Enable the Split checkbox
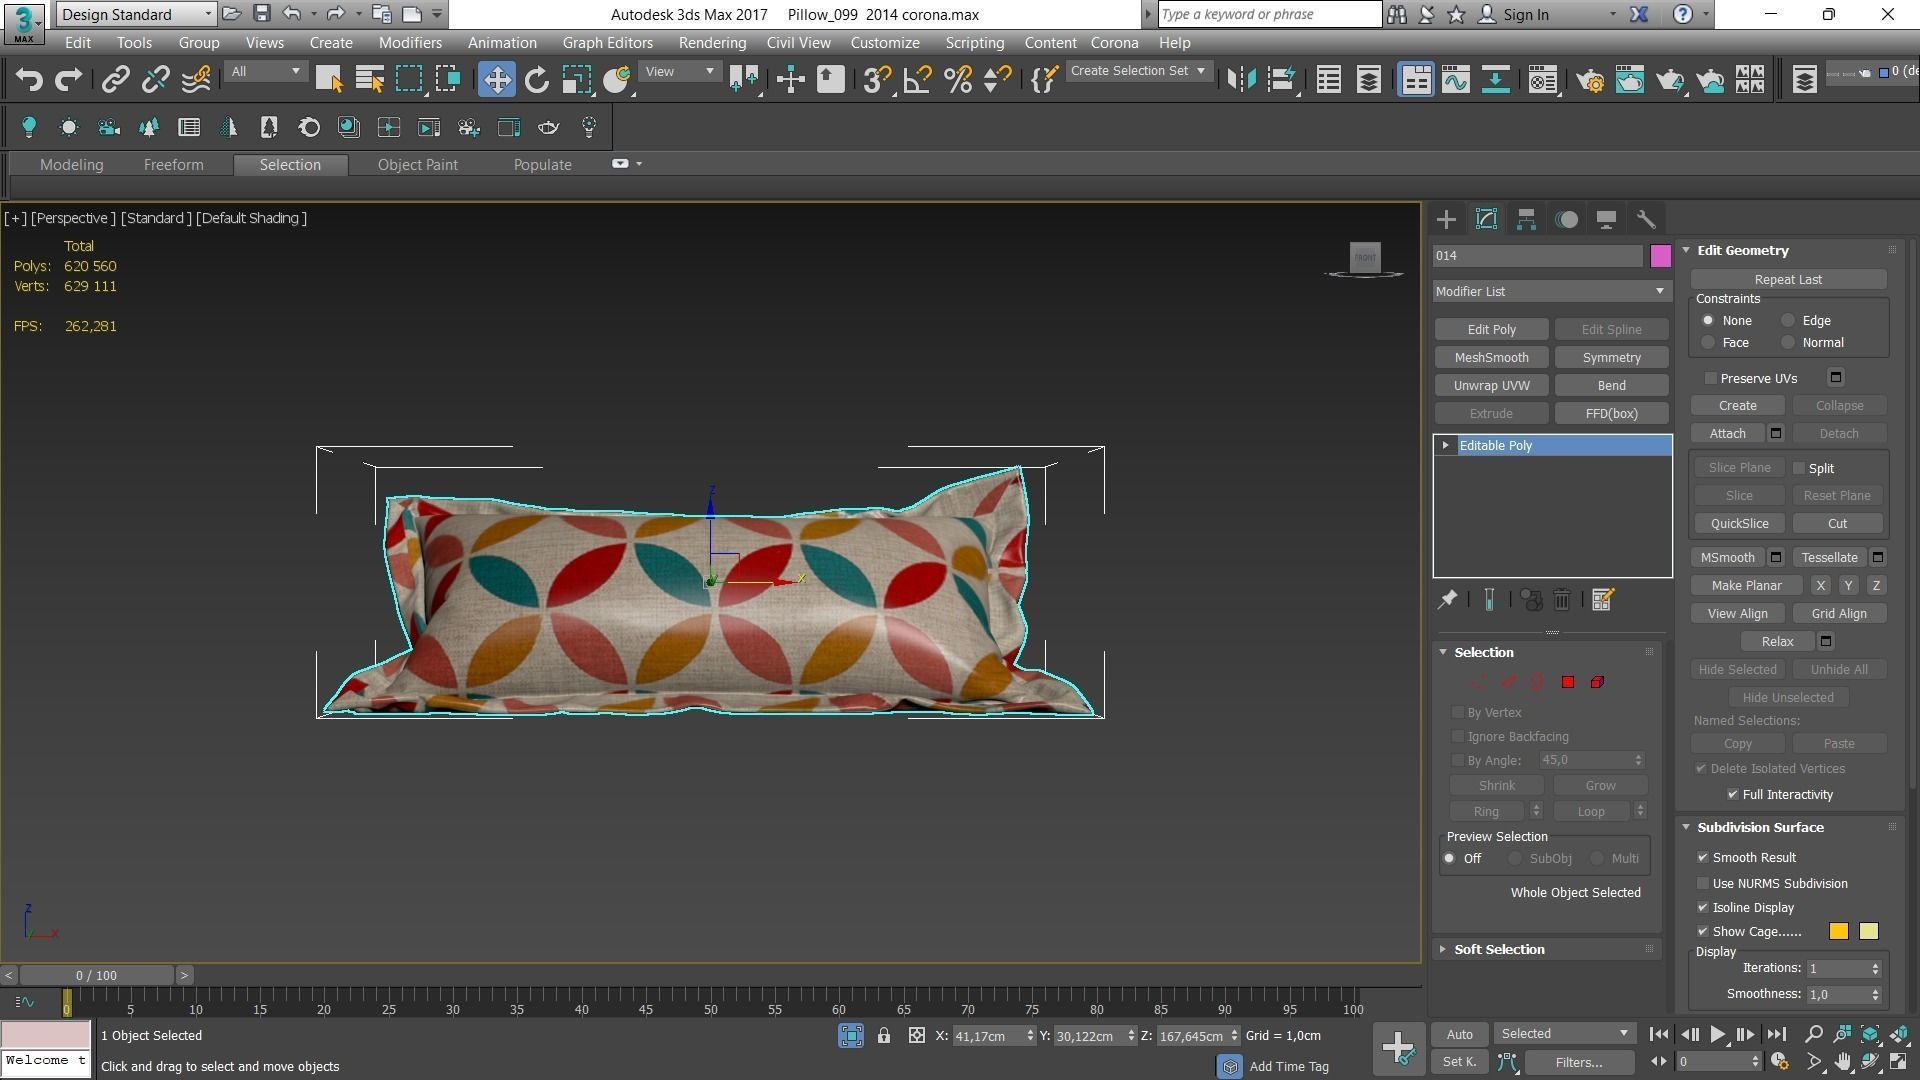 coord(1799,469)
